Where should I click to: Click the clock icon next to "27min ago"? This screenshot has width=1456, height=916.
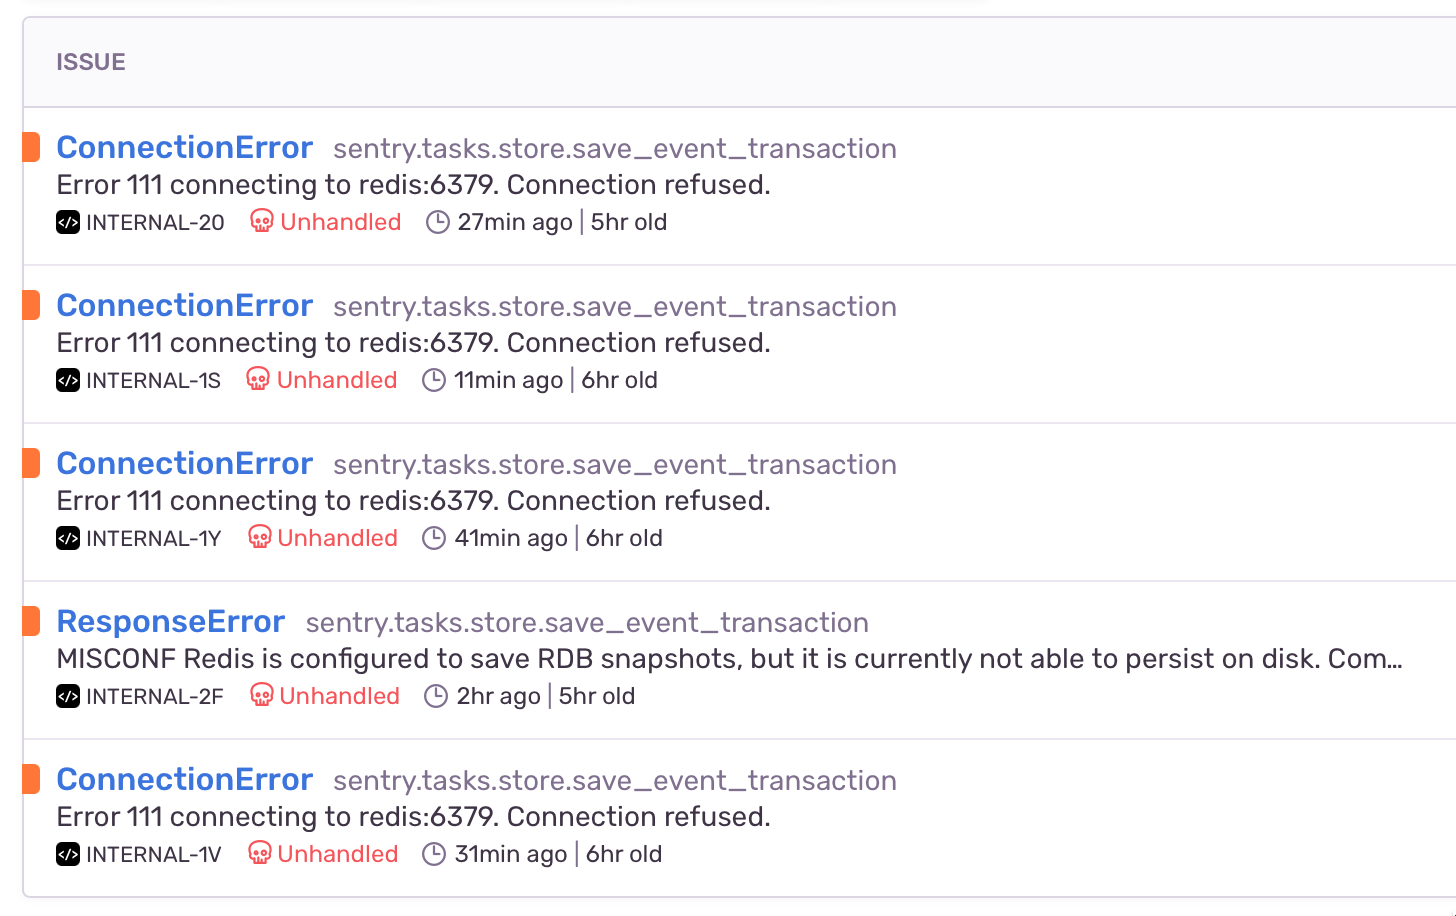438,221
